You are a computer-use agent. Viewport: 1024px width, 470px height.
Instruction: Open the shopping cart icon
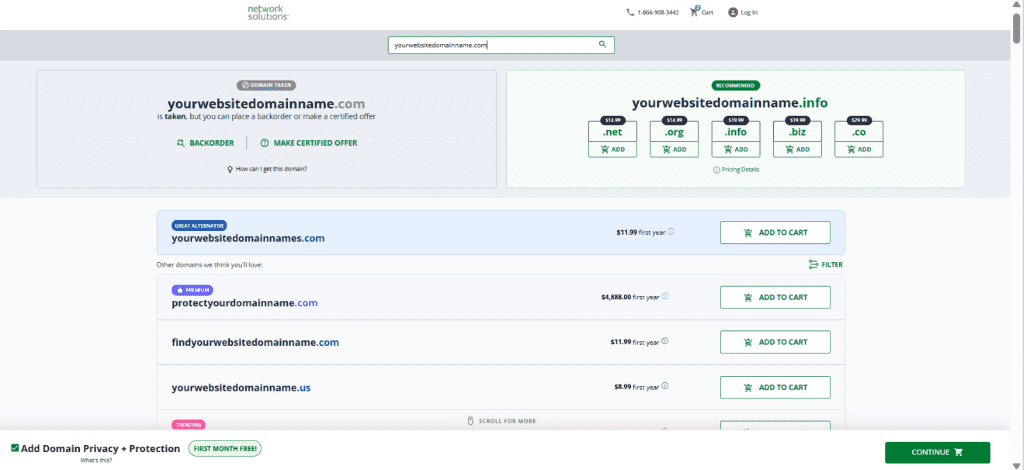(694, 12)
